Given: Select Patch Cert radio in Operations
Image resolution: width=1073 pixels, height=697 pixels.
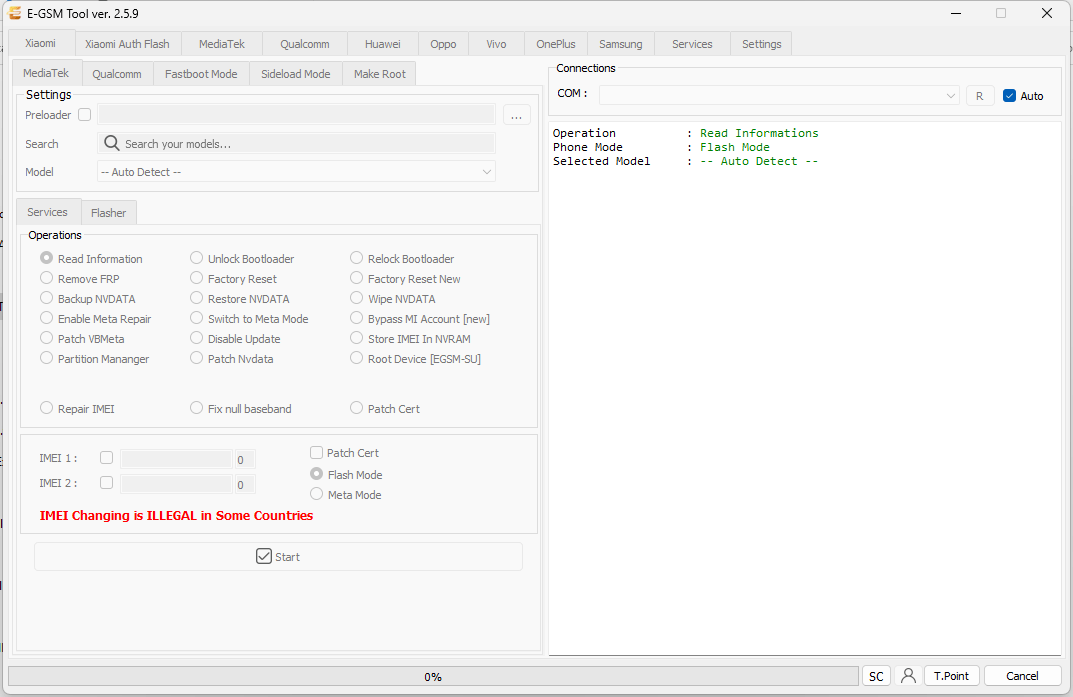Looking at the screenshot, I should point(357,407).
